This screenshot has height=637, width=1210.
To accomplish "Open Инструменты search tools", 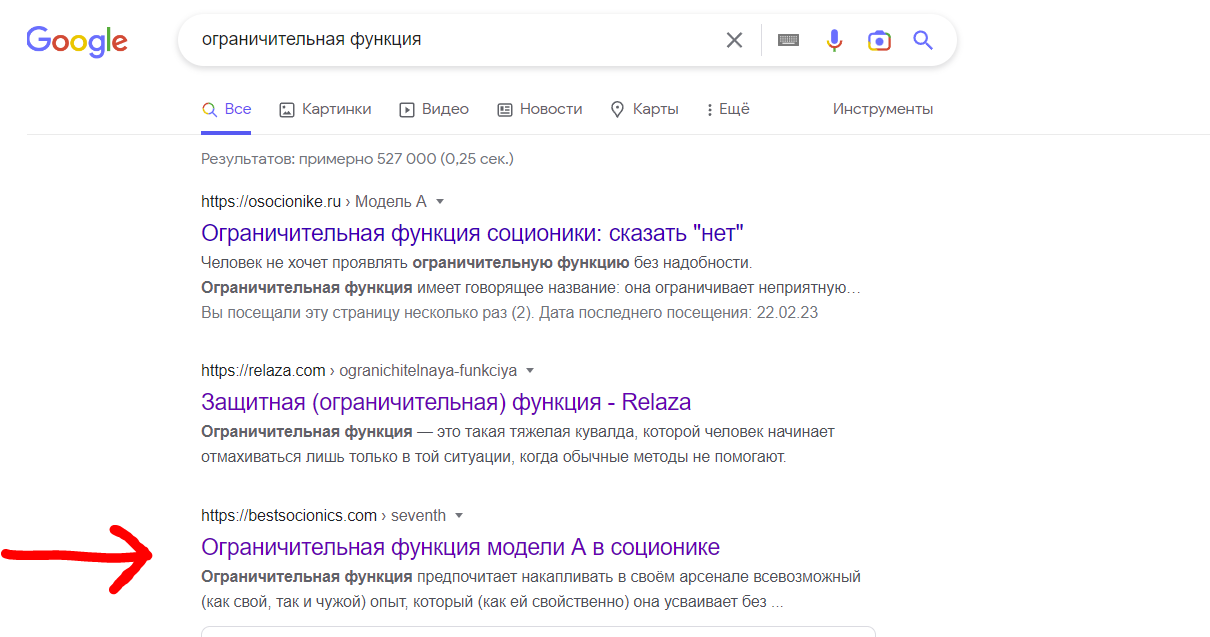I will (883, 109).
